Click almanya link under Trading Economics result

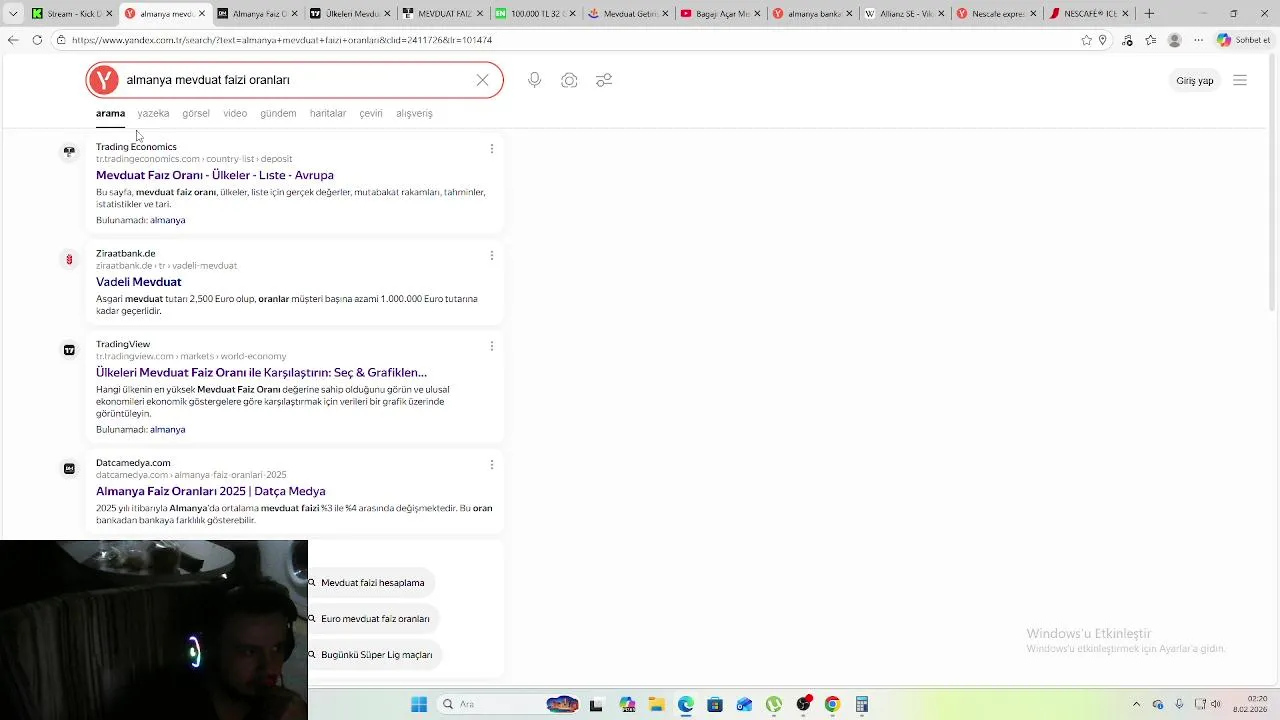pyautogui.click(x=168, y=220)
